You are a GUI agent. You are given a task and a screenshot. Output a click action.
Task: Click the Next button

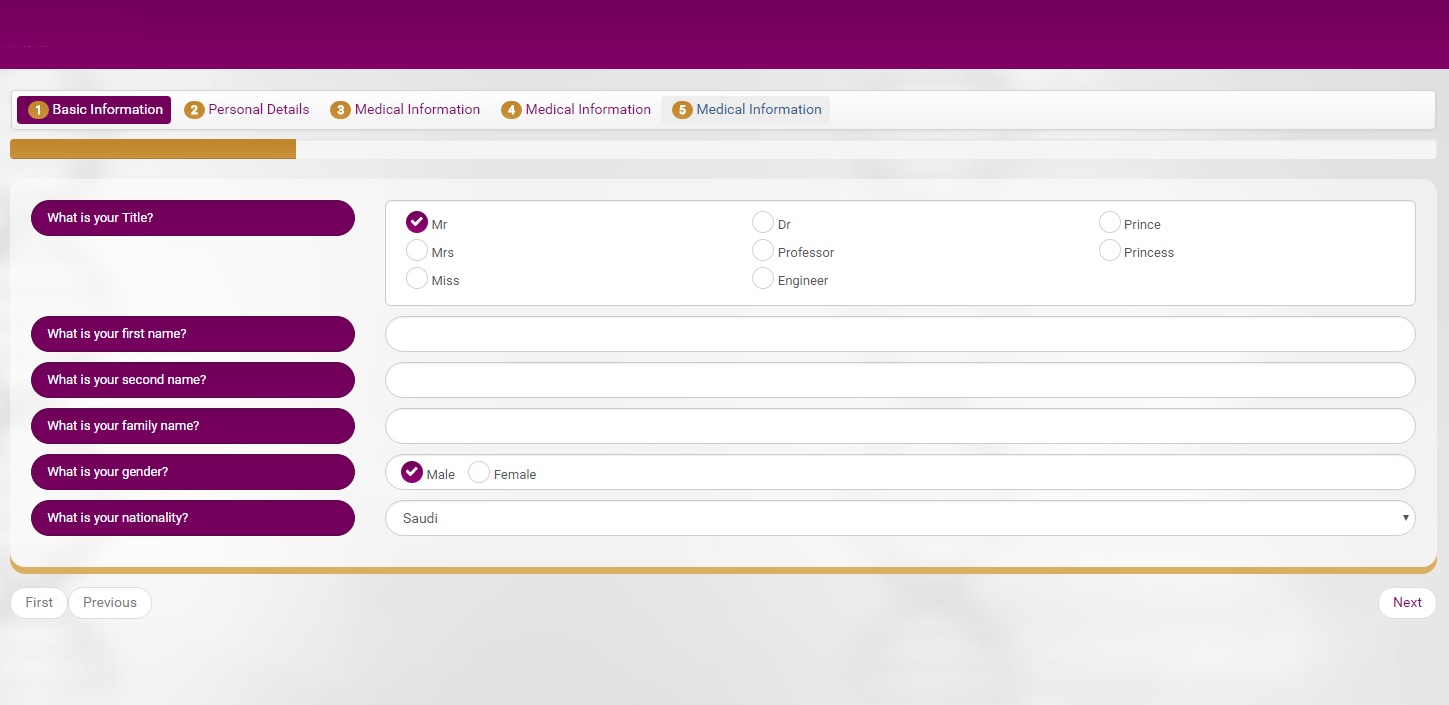click(1406, 603)
